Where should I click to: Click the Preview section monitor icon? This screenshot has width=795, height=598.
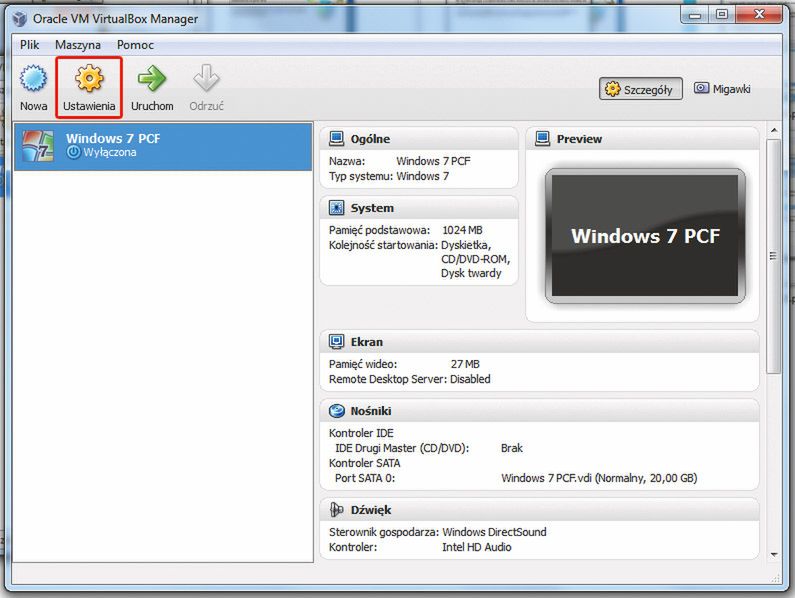point(543,138)
